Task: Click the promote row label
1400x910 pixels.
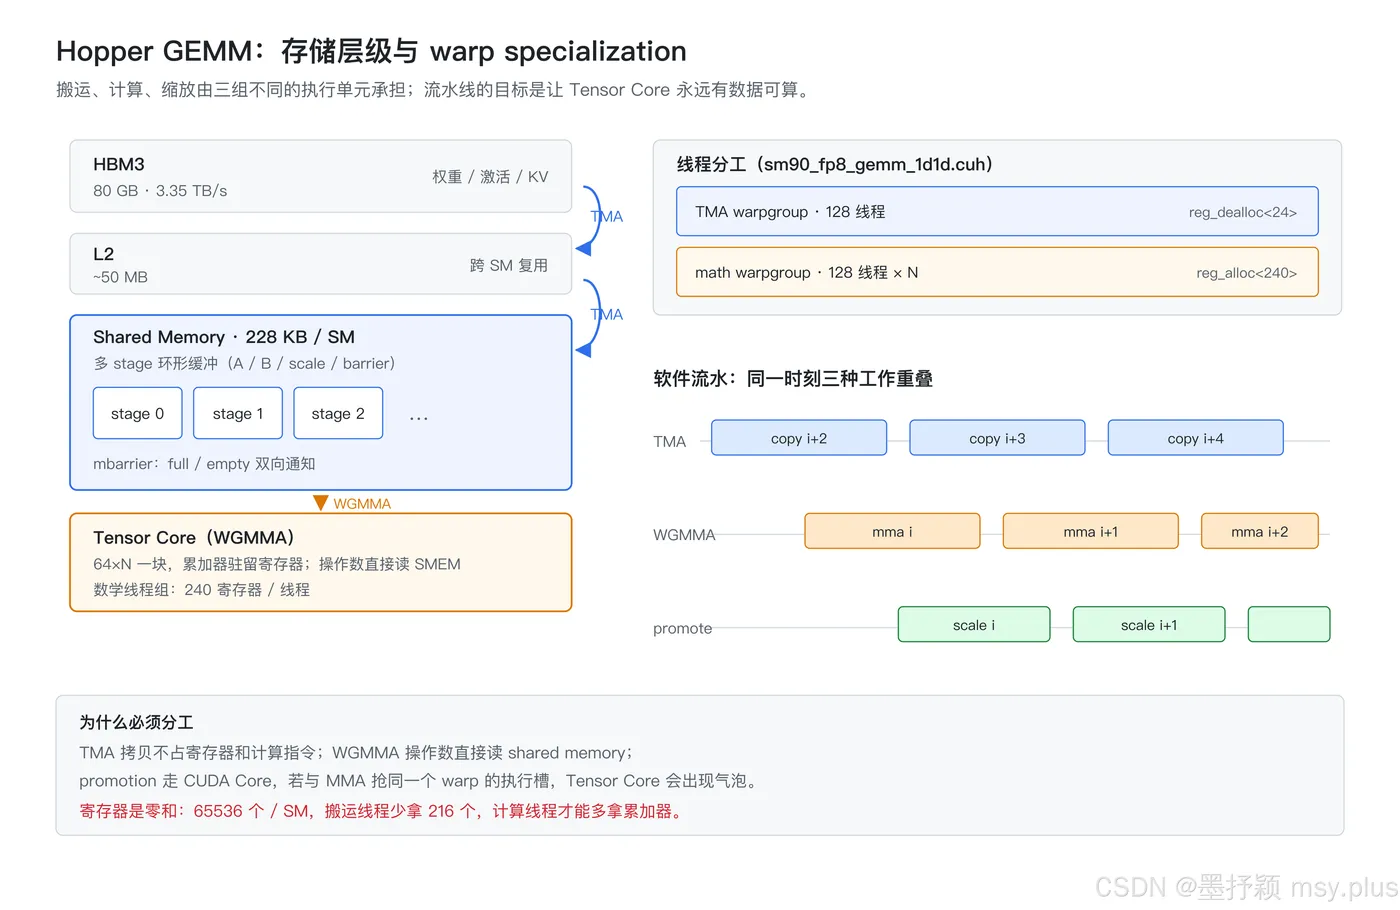Action: click(683, 628)
